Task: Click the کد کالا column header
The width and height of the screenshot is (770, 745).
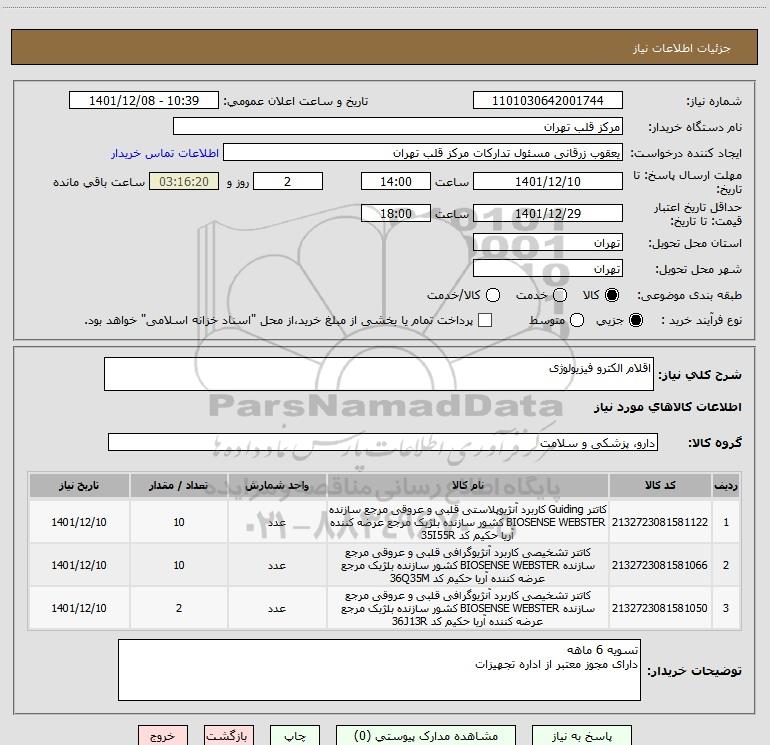Action: point(660,486)
